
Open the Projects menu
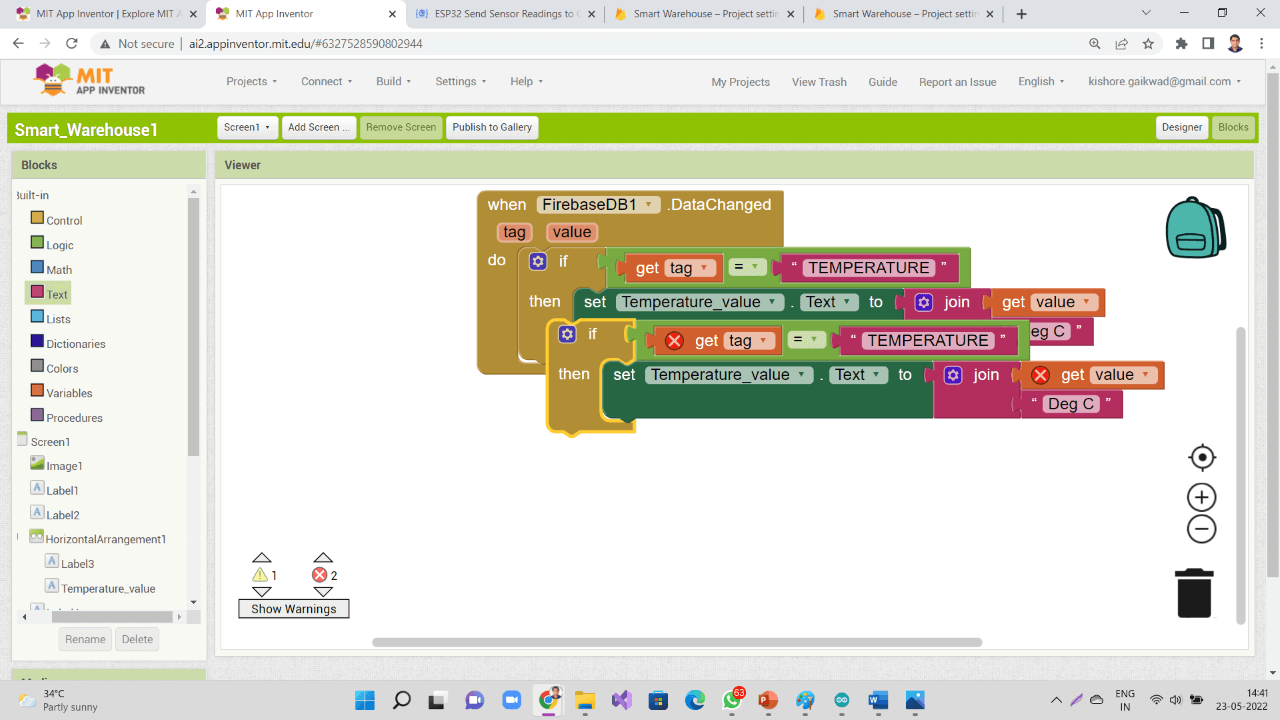[x=252, y=82]
